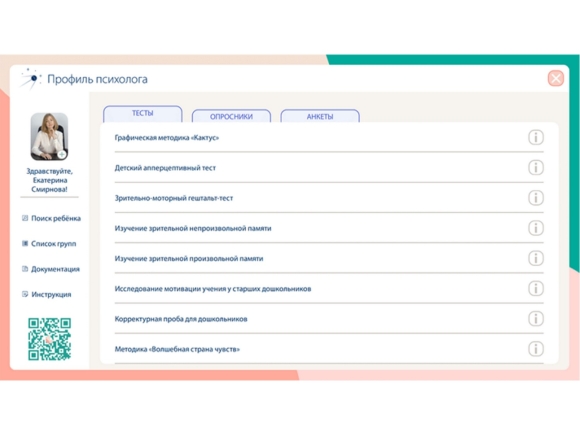Switch to the Опросники tab
Viewport: 580px width, 435px height.
[231, 116]
